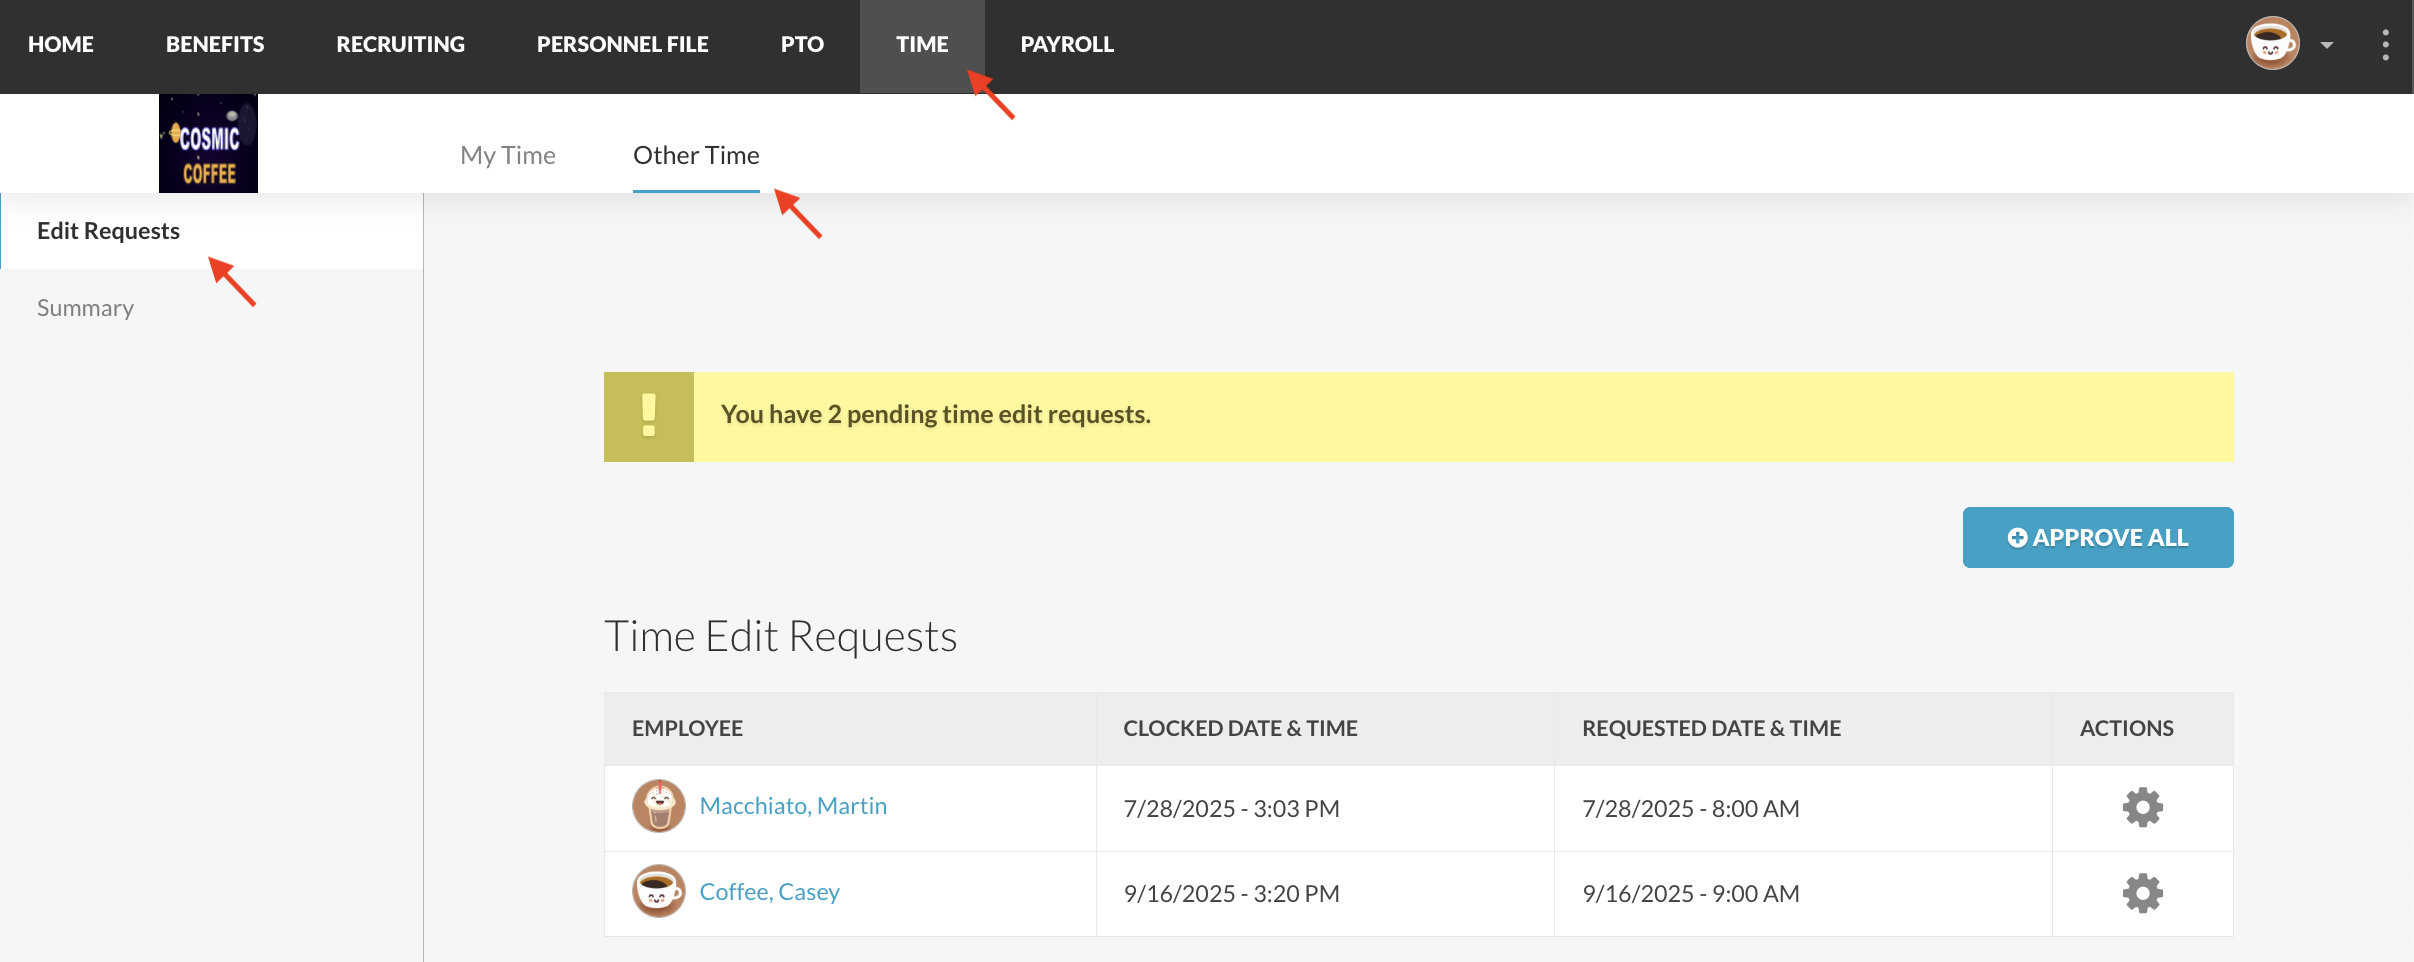2414x962 pixels.
Task: Navigate to the Recruiting menu
Action: (400, 45)
